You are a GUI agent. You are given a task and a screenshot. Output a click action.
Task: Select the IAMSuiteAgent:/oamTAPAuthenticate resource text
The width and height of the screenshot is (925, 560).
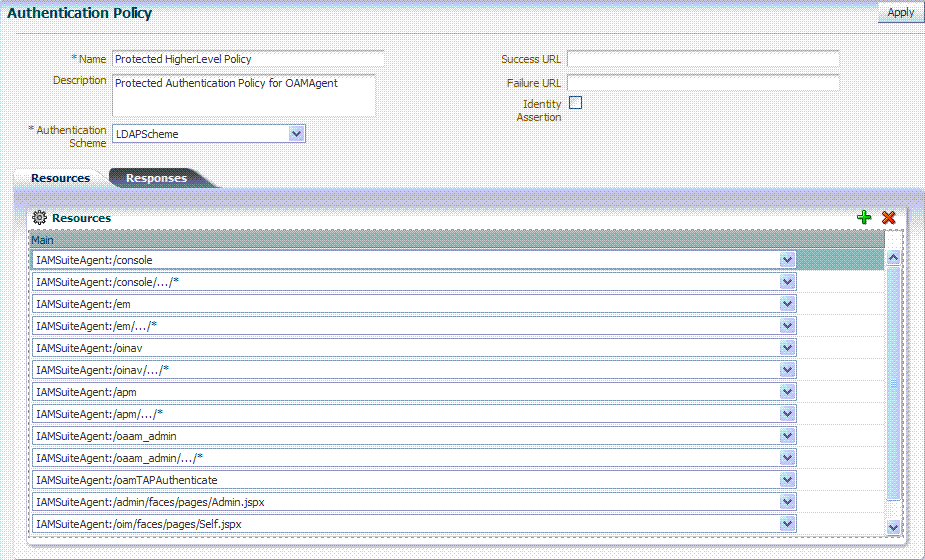coord(127,480)
